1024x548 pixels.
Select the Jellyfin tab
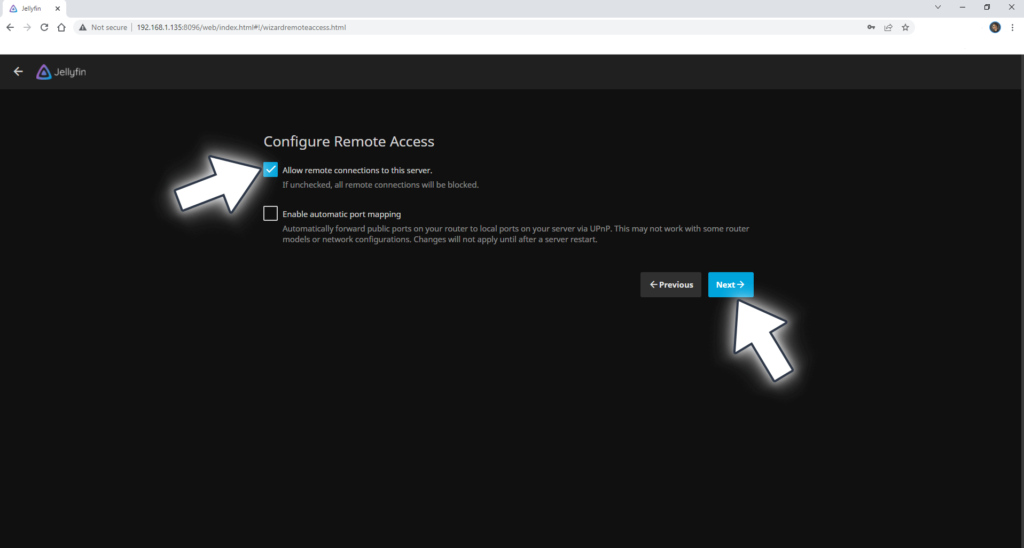click(34, 8)
